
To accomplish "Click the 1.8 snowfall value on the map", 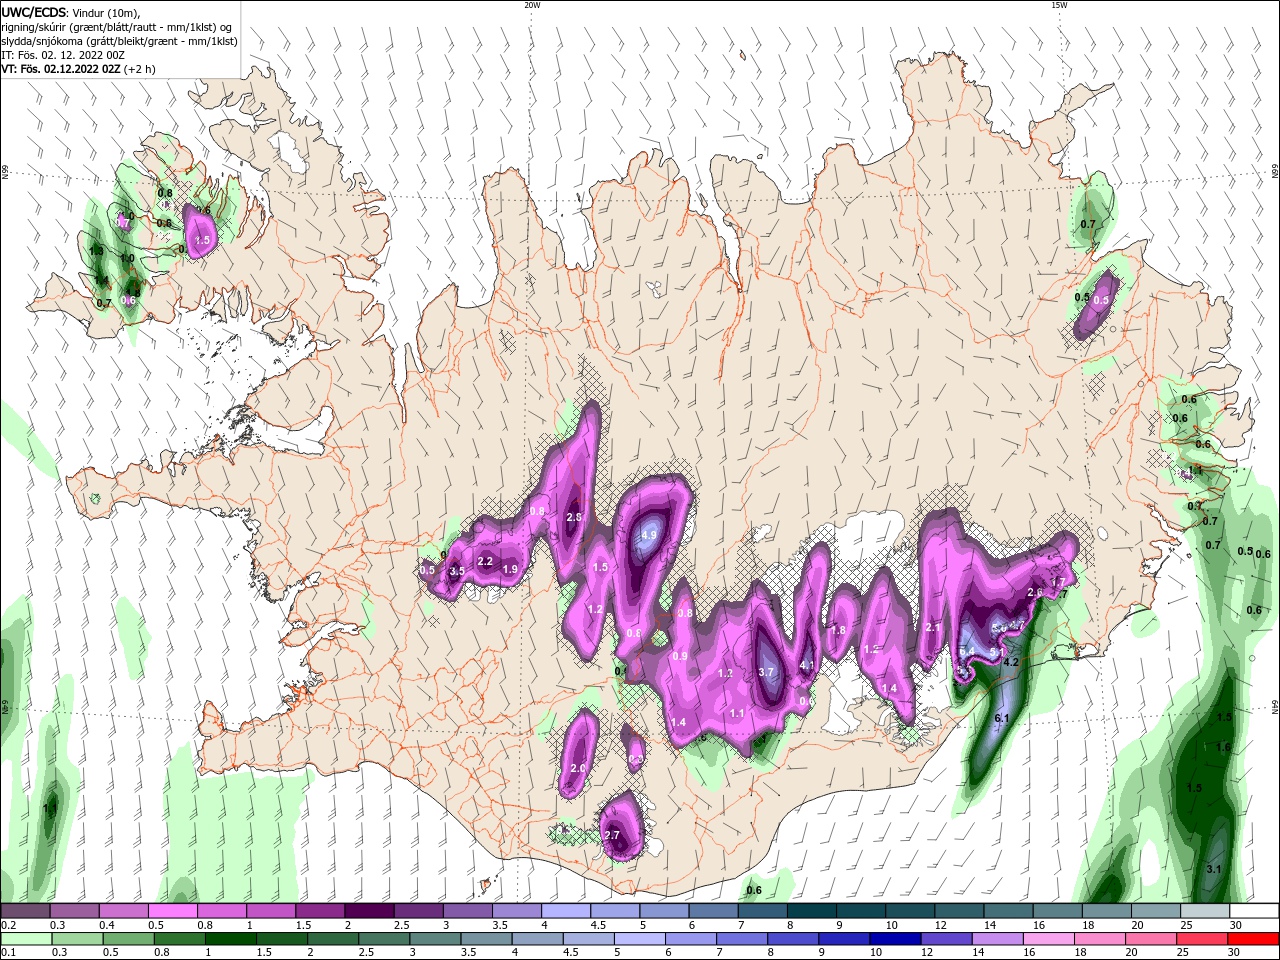I will tap(838, 630).
